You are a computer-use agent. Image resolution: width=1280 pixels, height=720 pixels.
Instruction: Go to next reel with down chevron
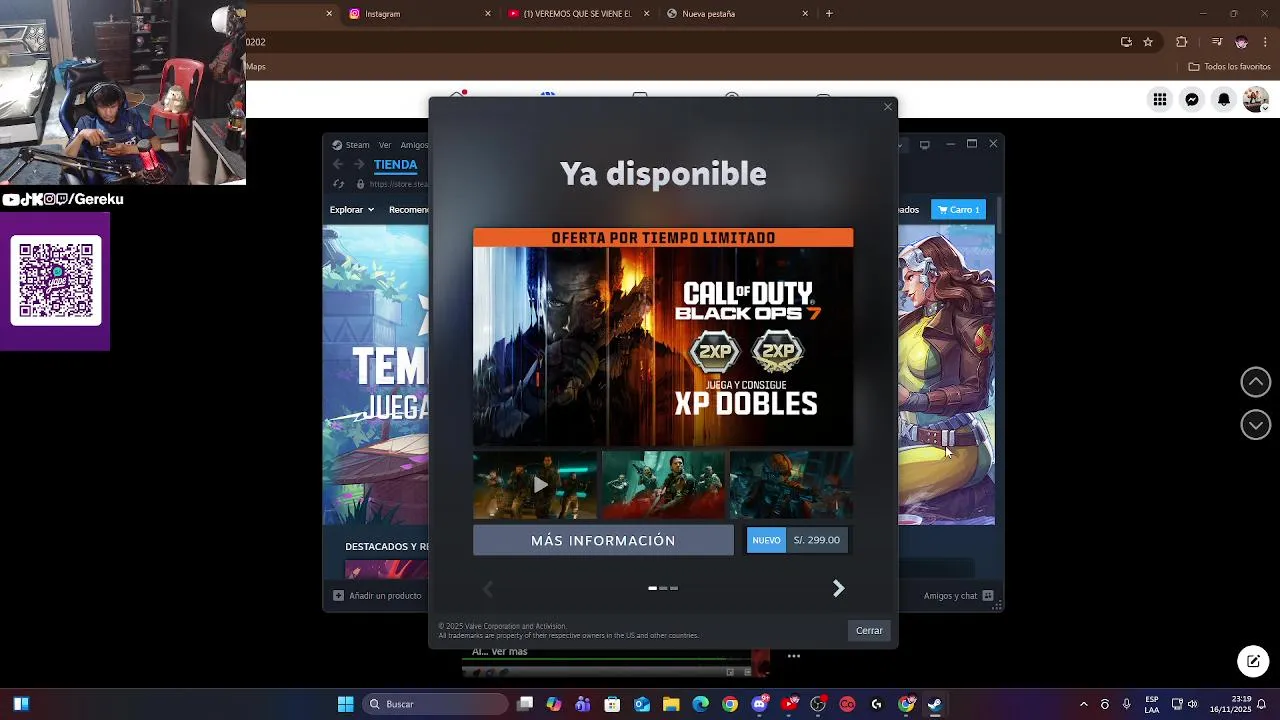pos(1256,425)
